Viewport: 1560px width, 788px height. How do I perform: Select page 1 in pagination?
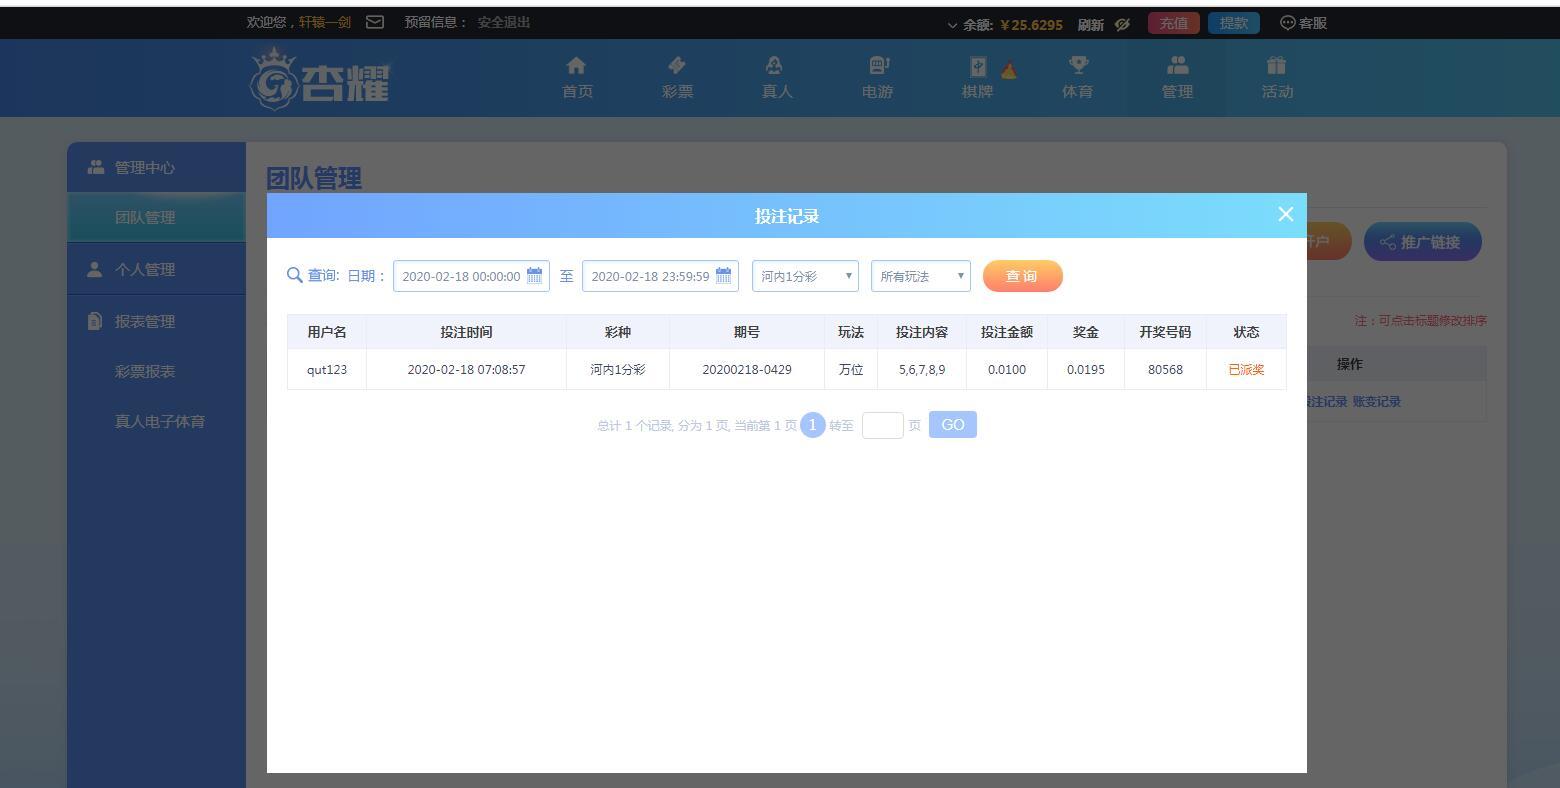click(812, 425)
